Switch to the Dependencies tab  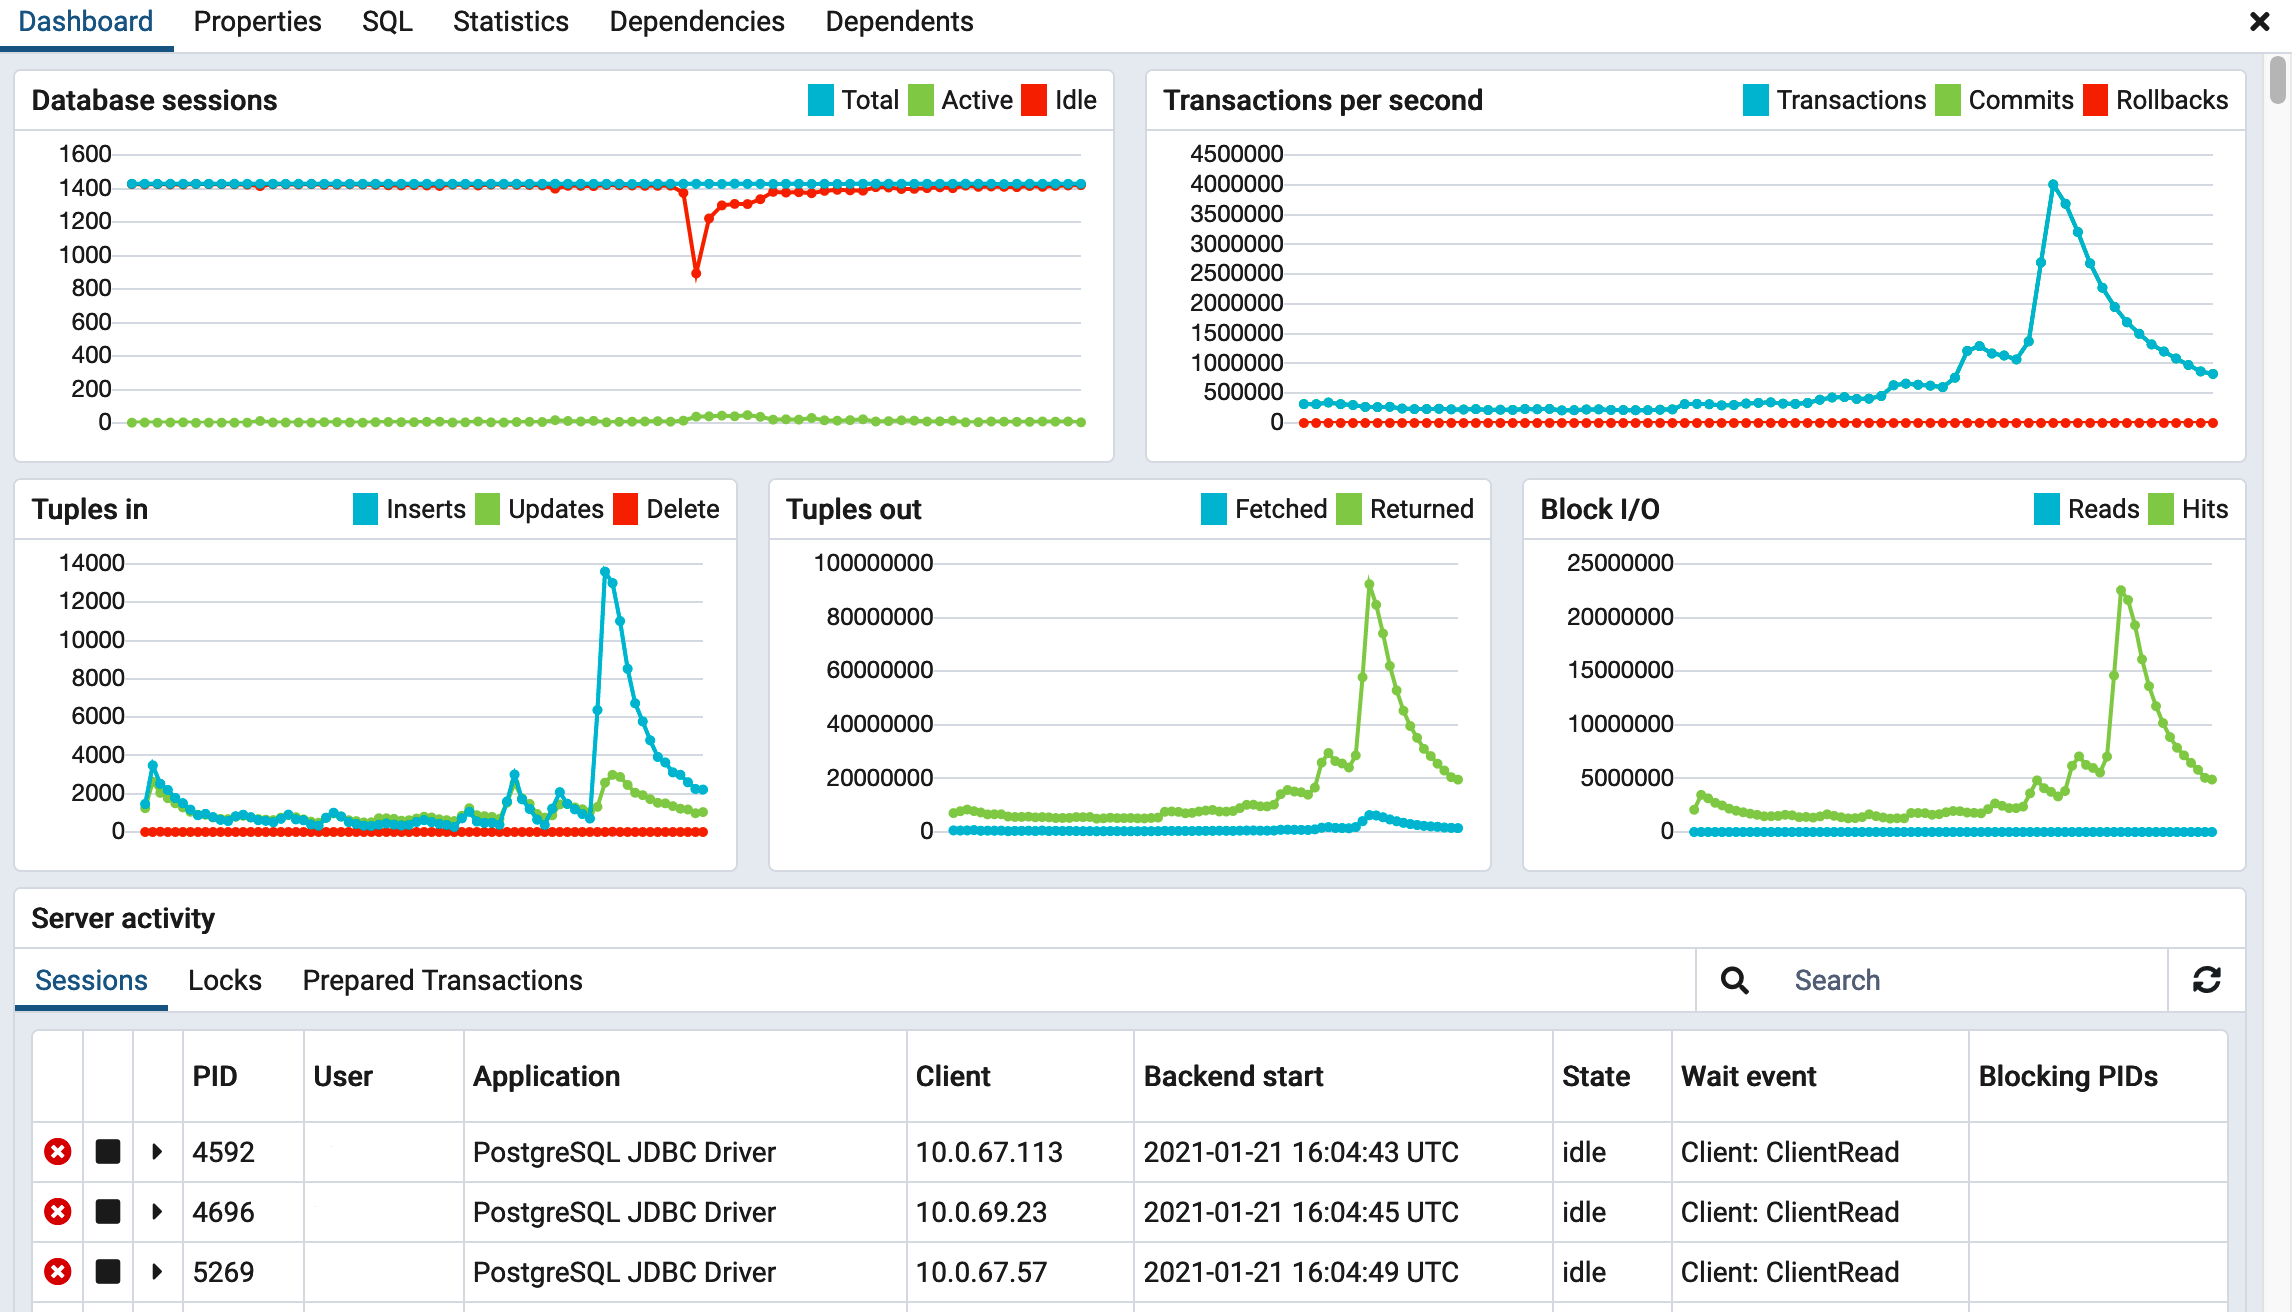coord(697,22)
